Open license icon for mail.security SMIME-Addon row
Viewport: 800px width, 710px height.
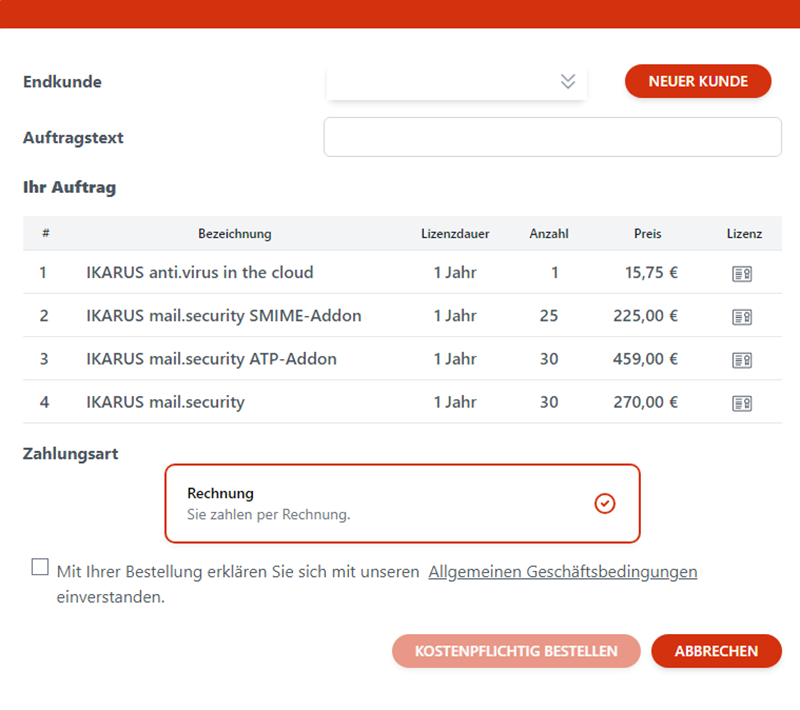coord(742,317)
